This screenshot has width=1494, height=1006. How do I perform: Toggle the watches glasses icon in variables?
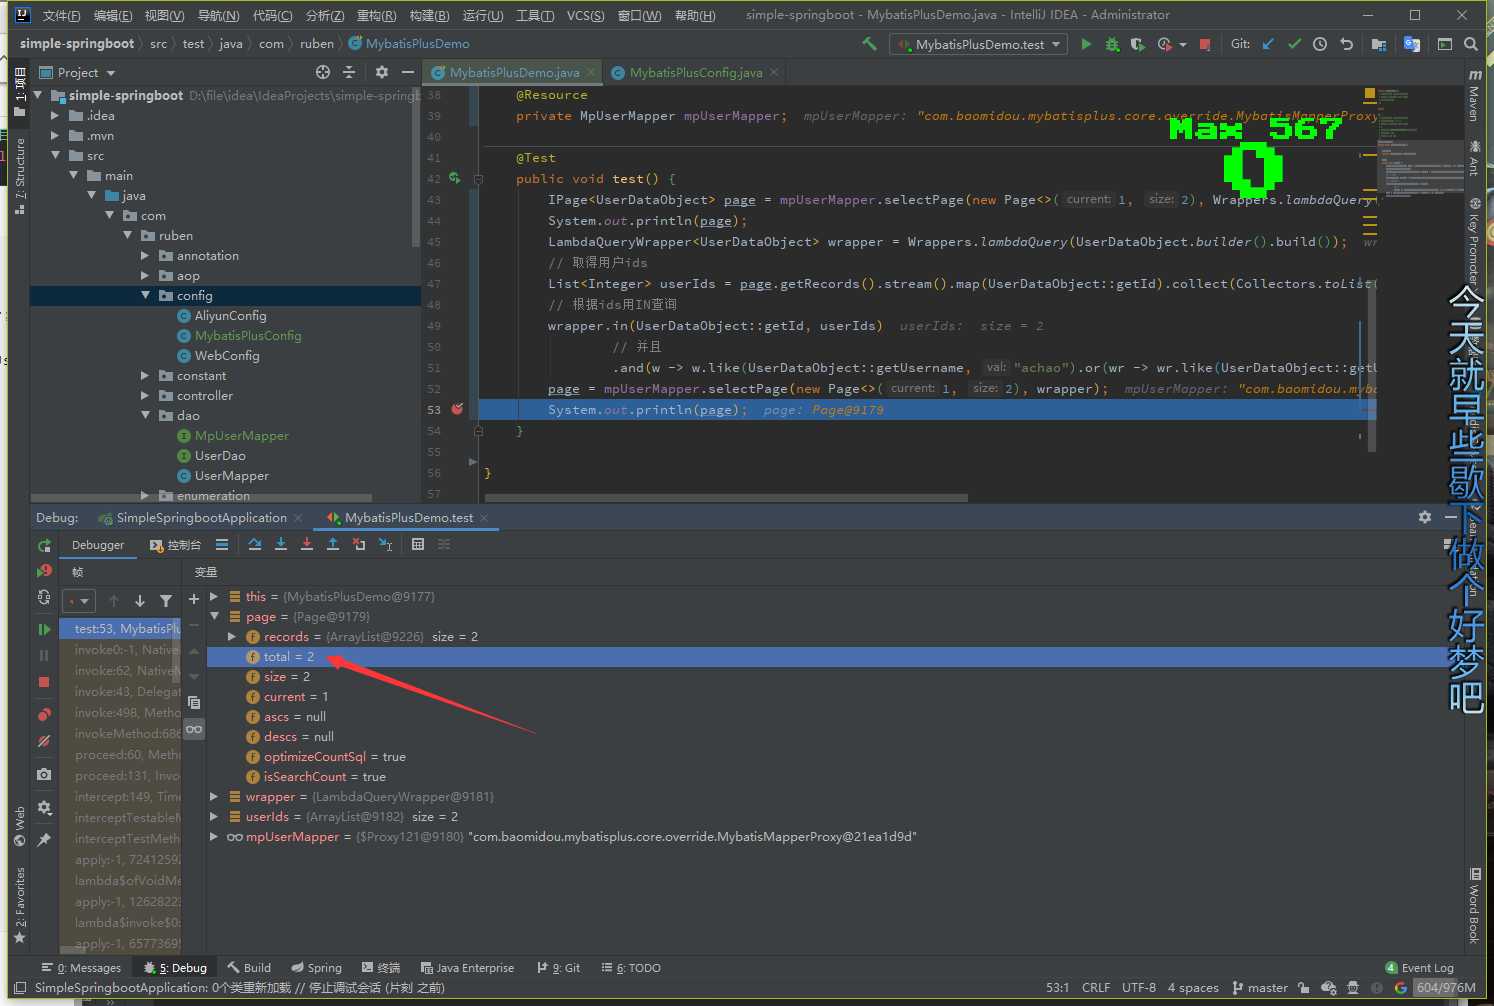click(194, 729)
